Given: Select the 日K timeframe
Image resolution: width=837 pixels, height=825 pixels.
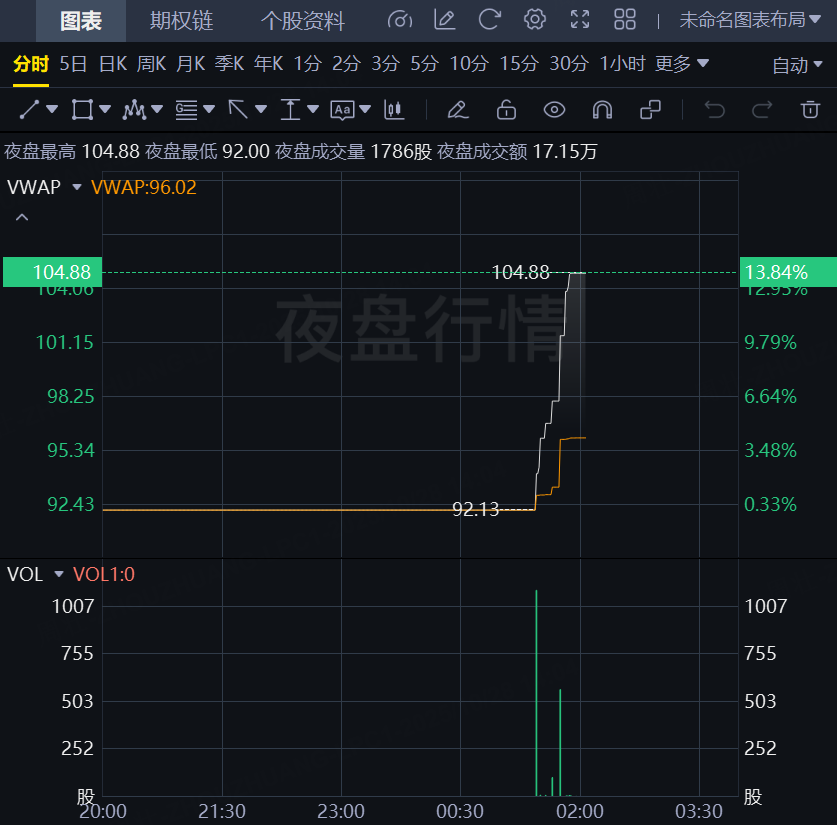Looking at the screenshot, I should pyautogui.click(x=113, y=64).
